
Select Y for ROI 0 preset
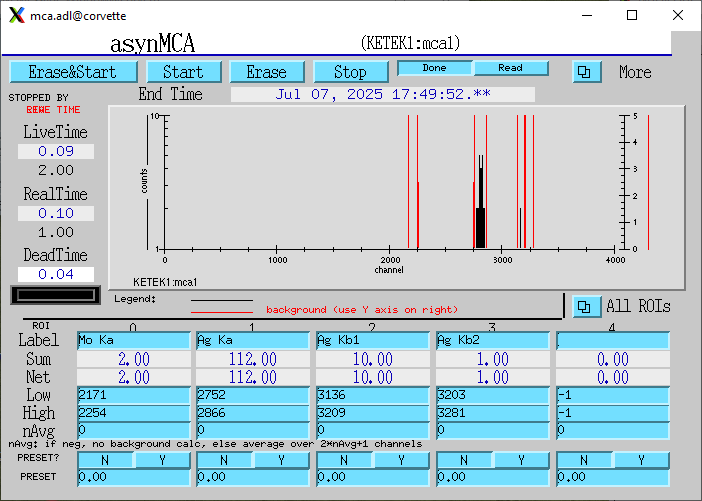tap(162, 460)
